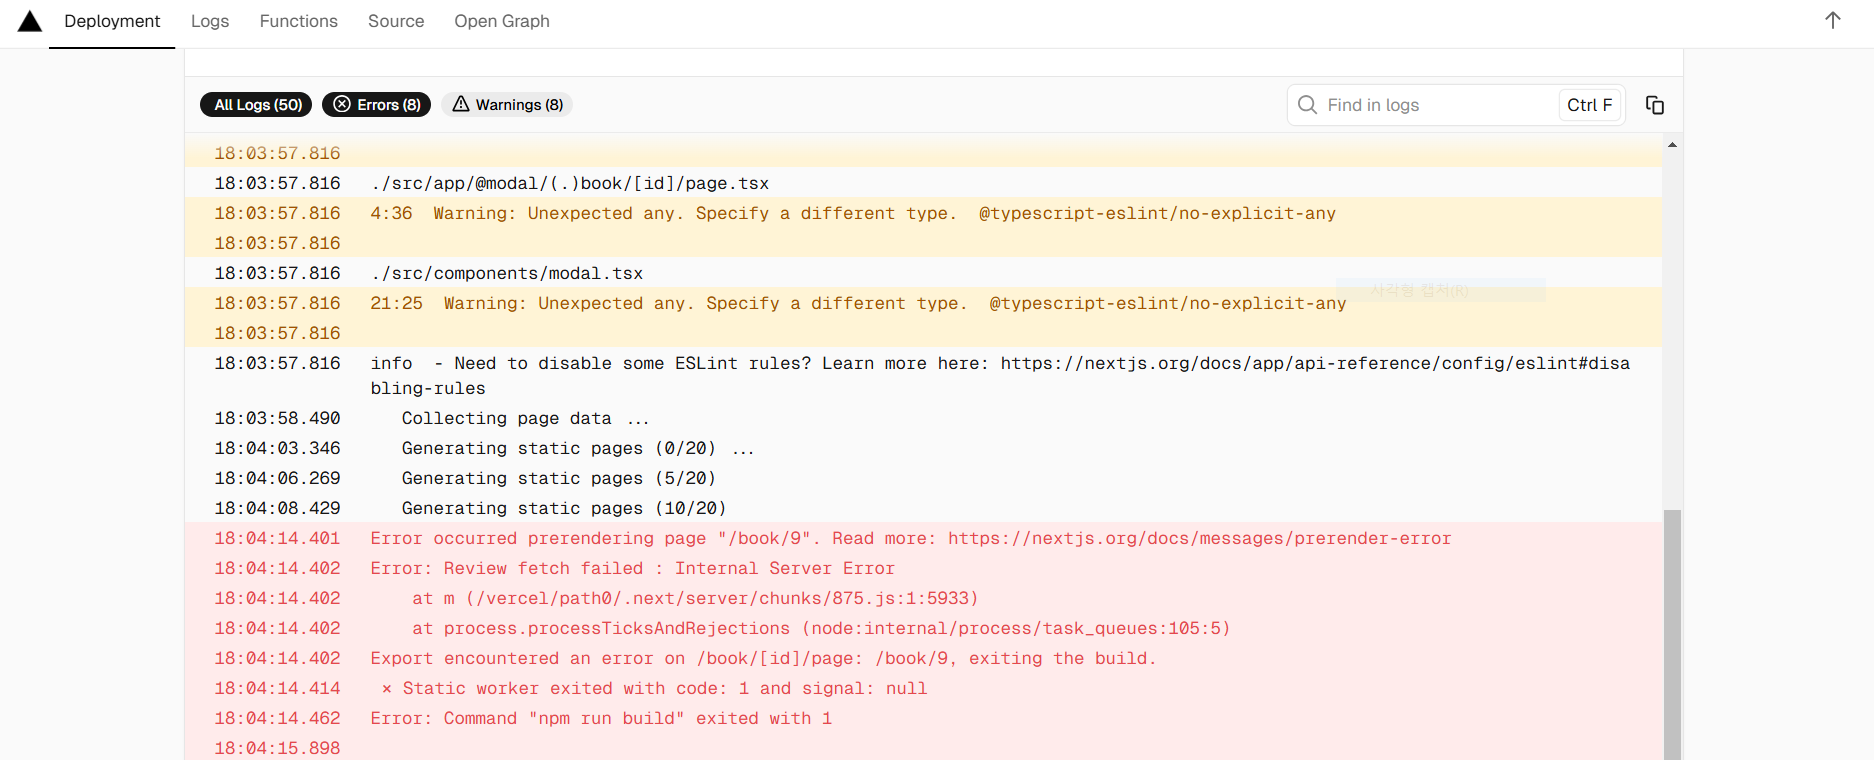Open the Open Graph tab
1874x760 pixels.
tap(502, 21)
